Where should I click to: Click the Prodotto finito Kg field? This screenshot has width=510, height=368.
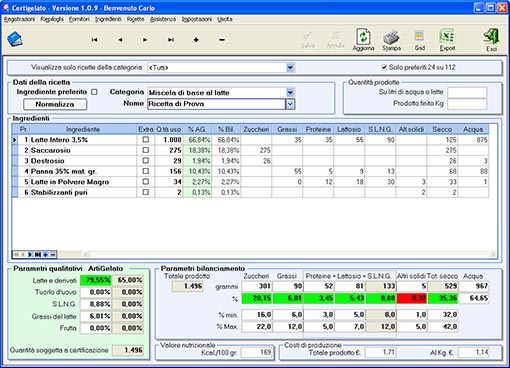(x=467, y=104)
